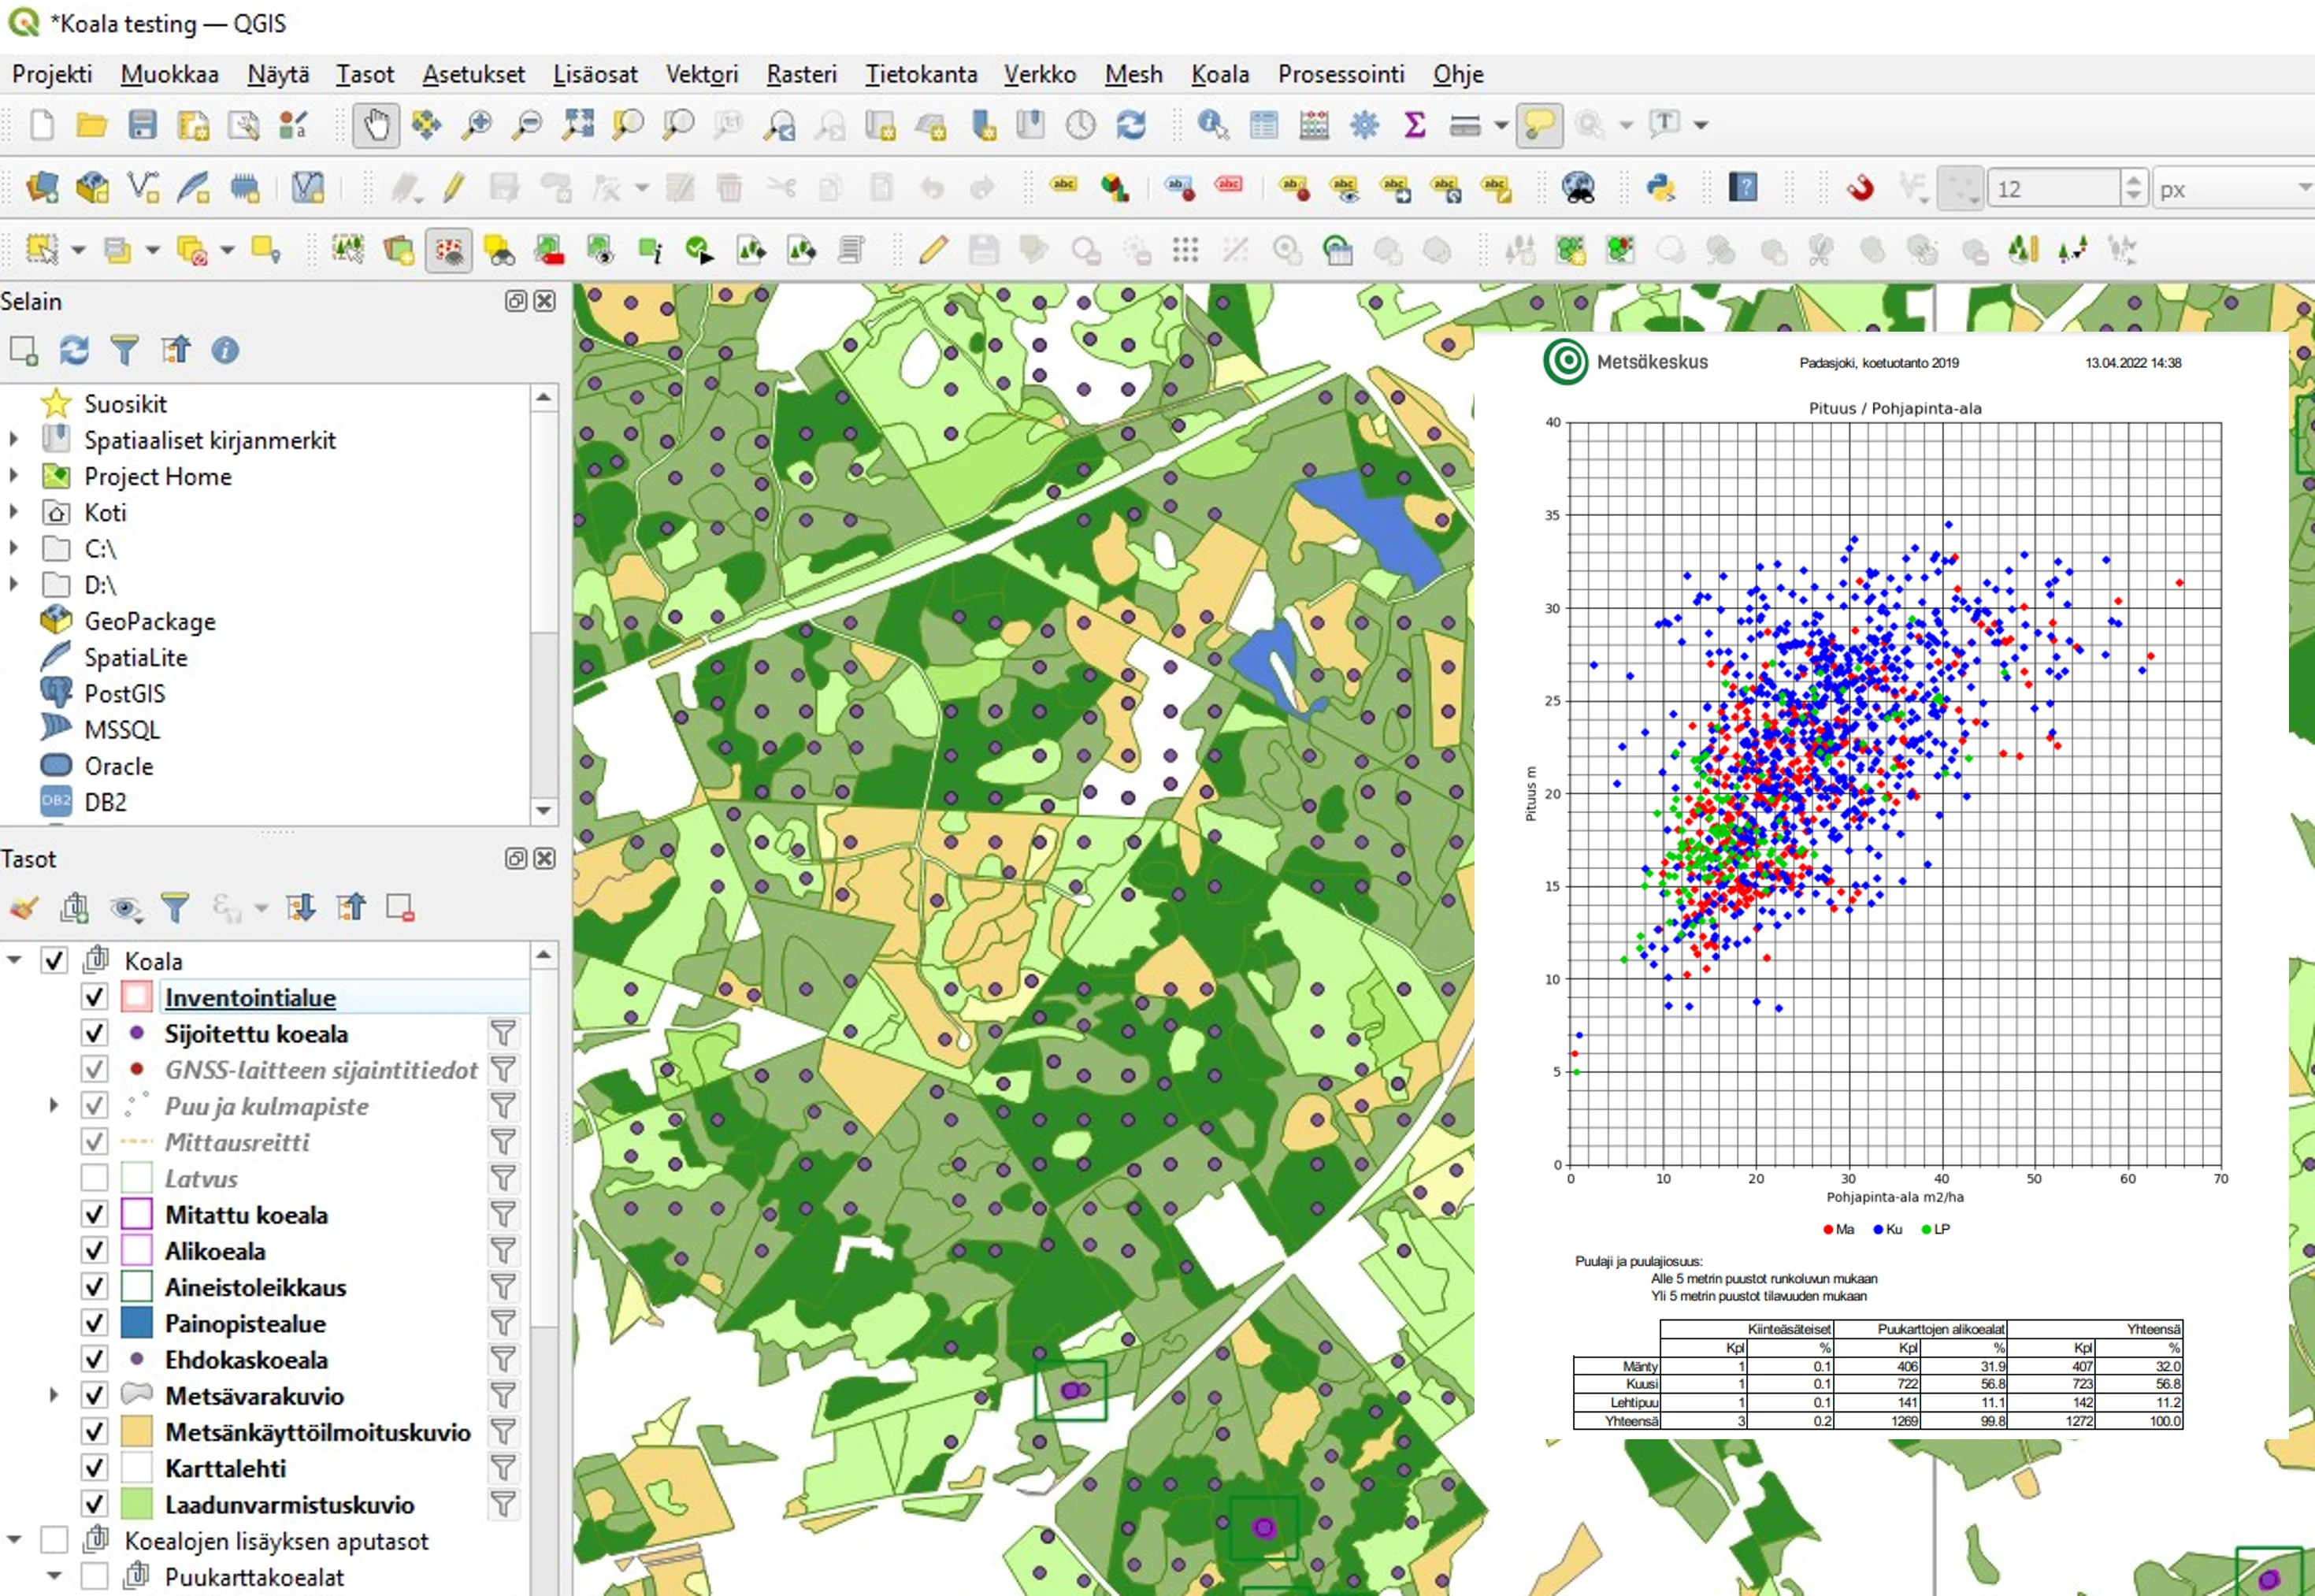Toggle the Painopistealue layer checkbox

pos(94,1323)
